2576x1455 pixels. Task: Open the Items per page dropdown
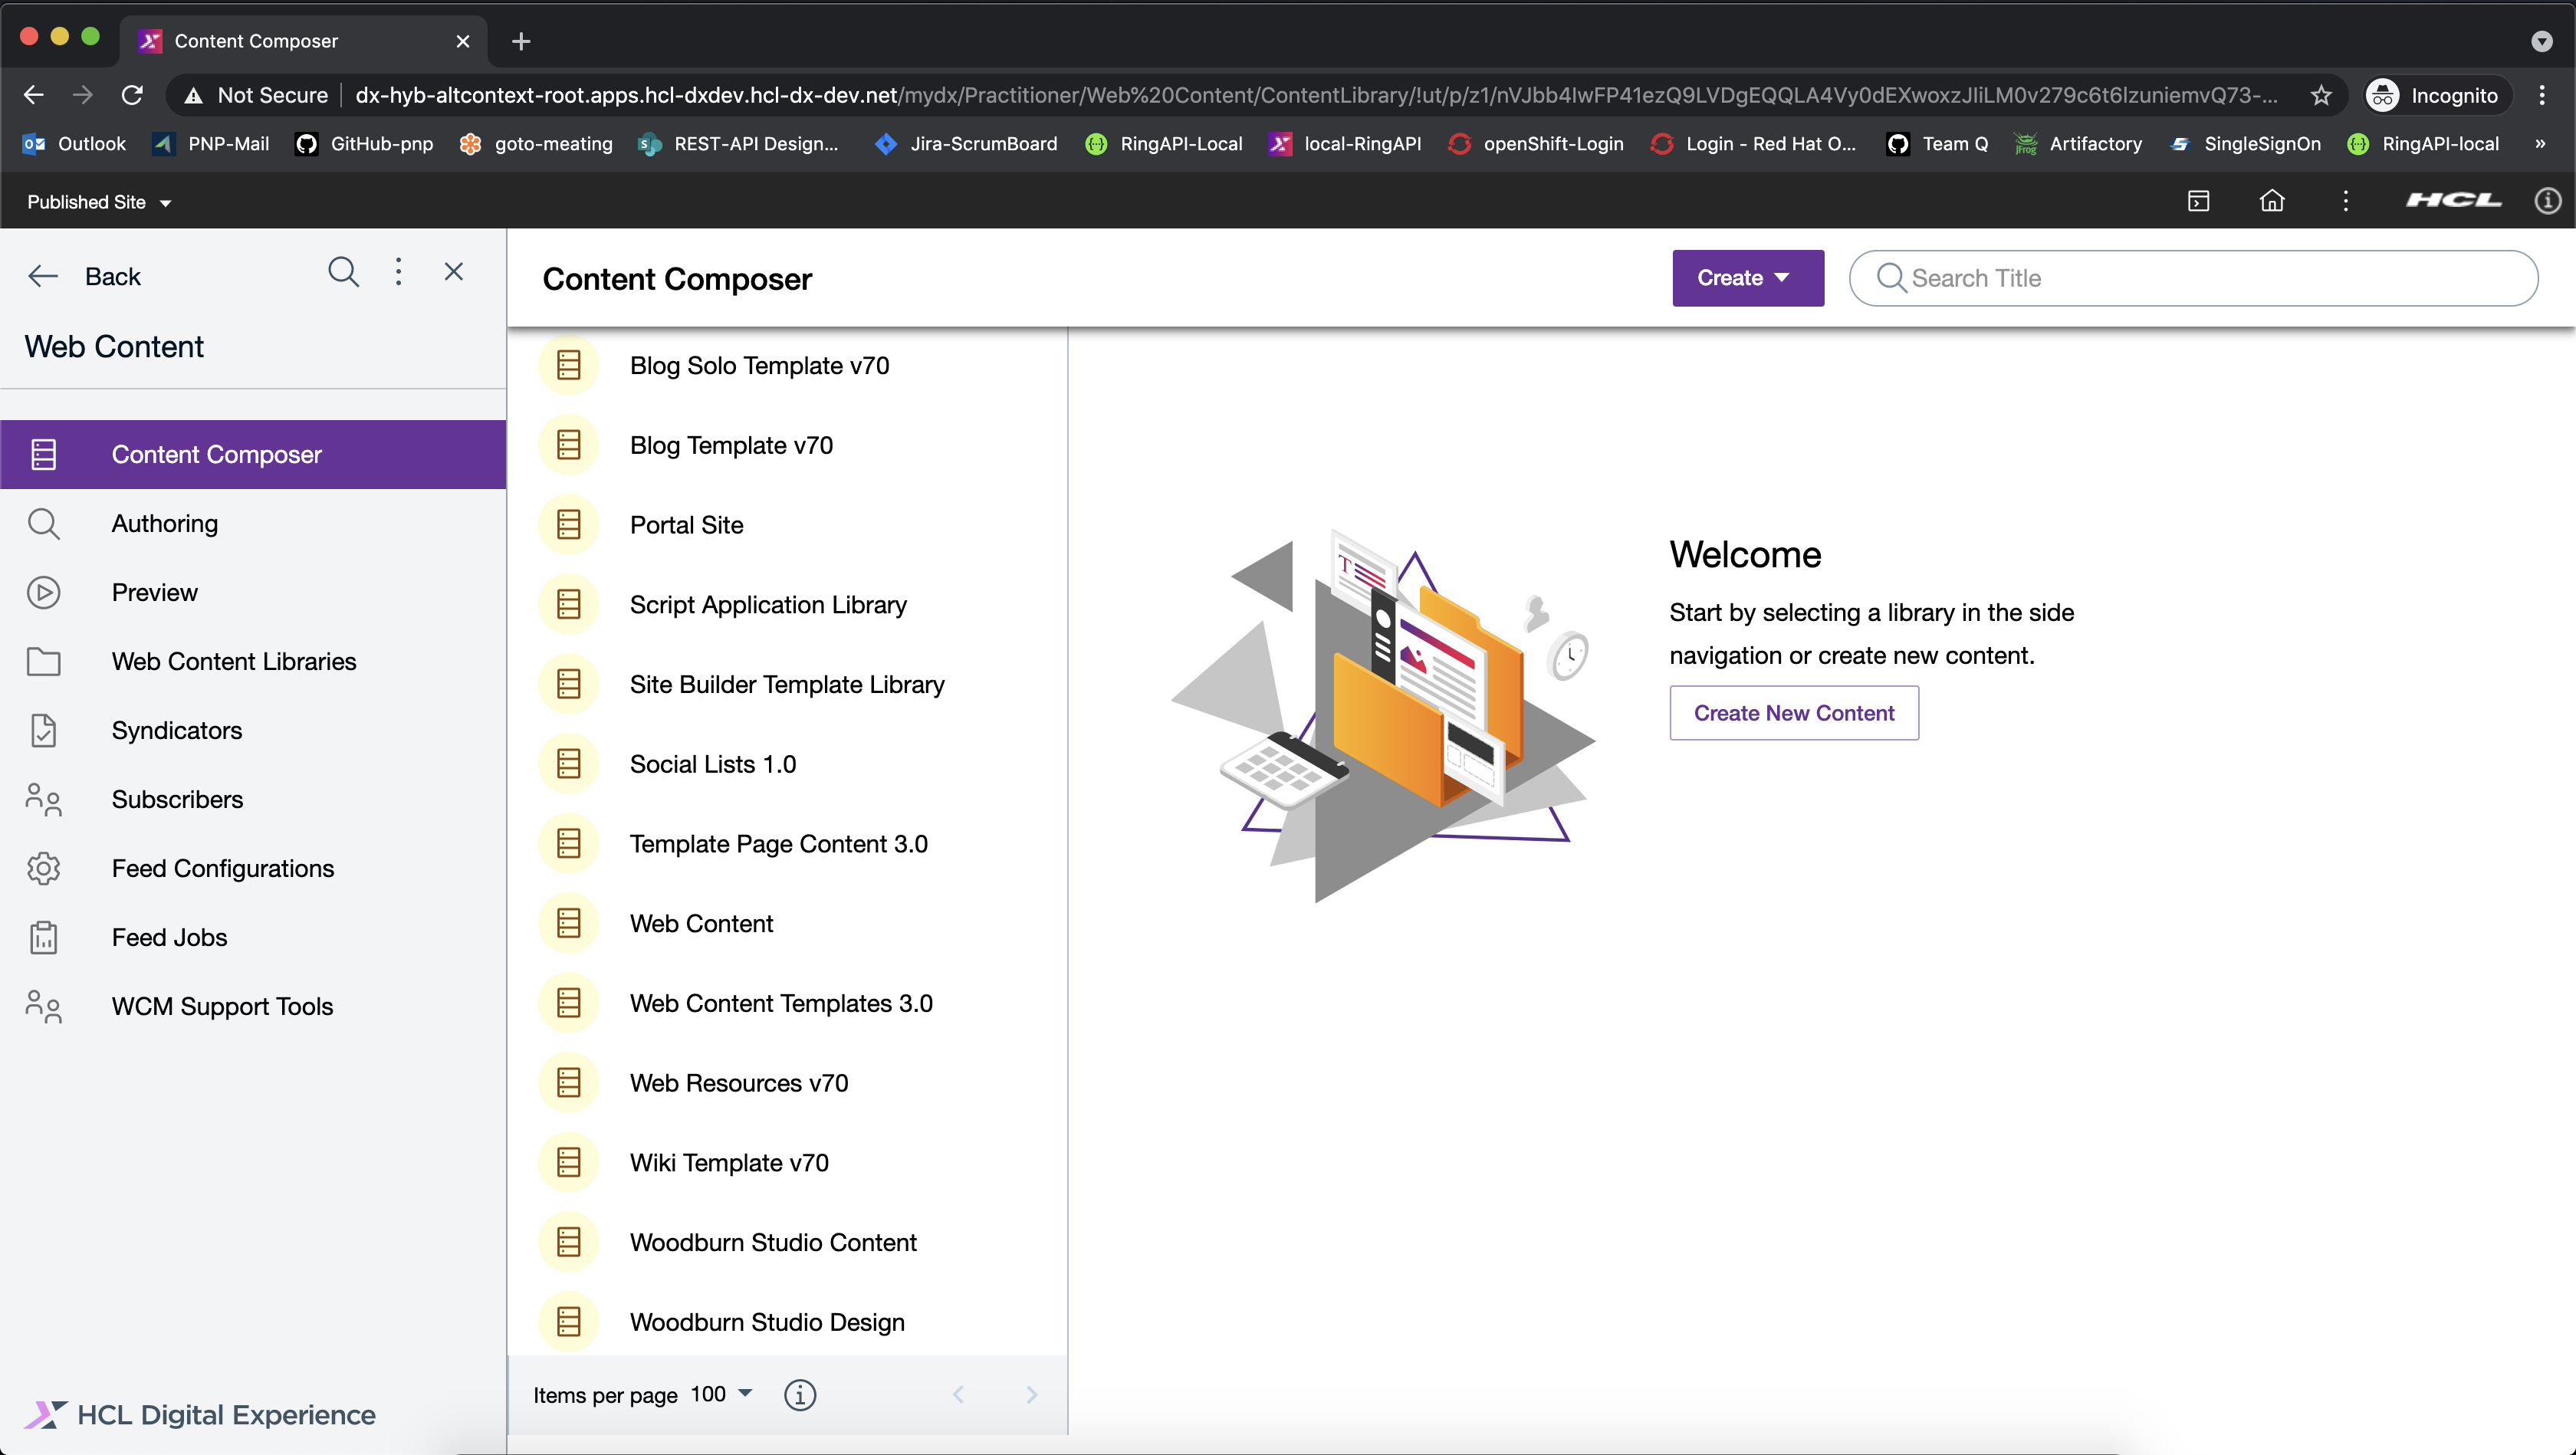click(x=721, y=1394)
